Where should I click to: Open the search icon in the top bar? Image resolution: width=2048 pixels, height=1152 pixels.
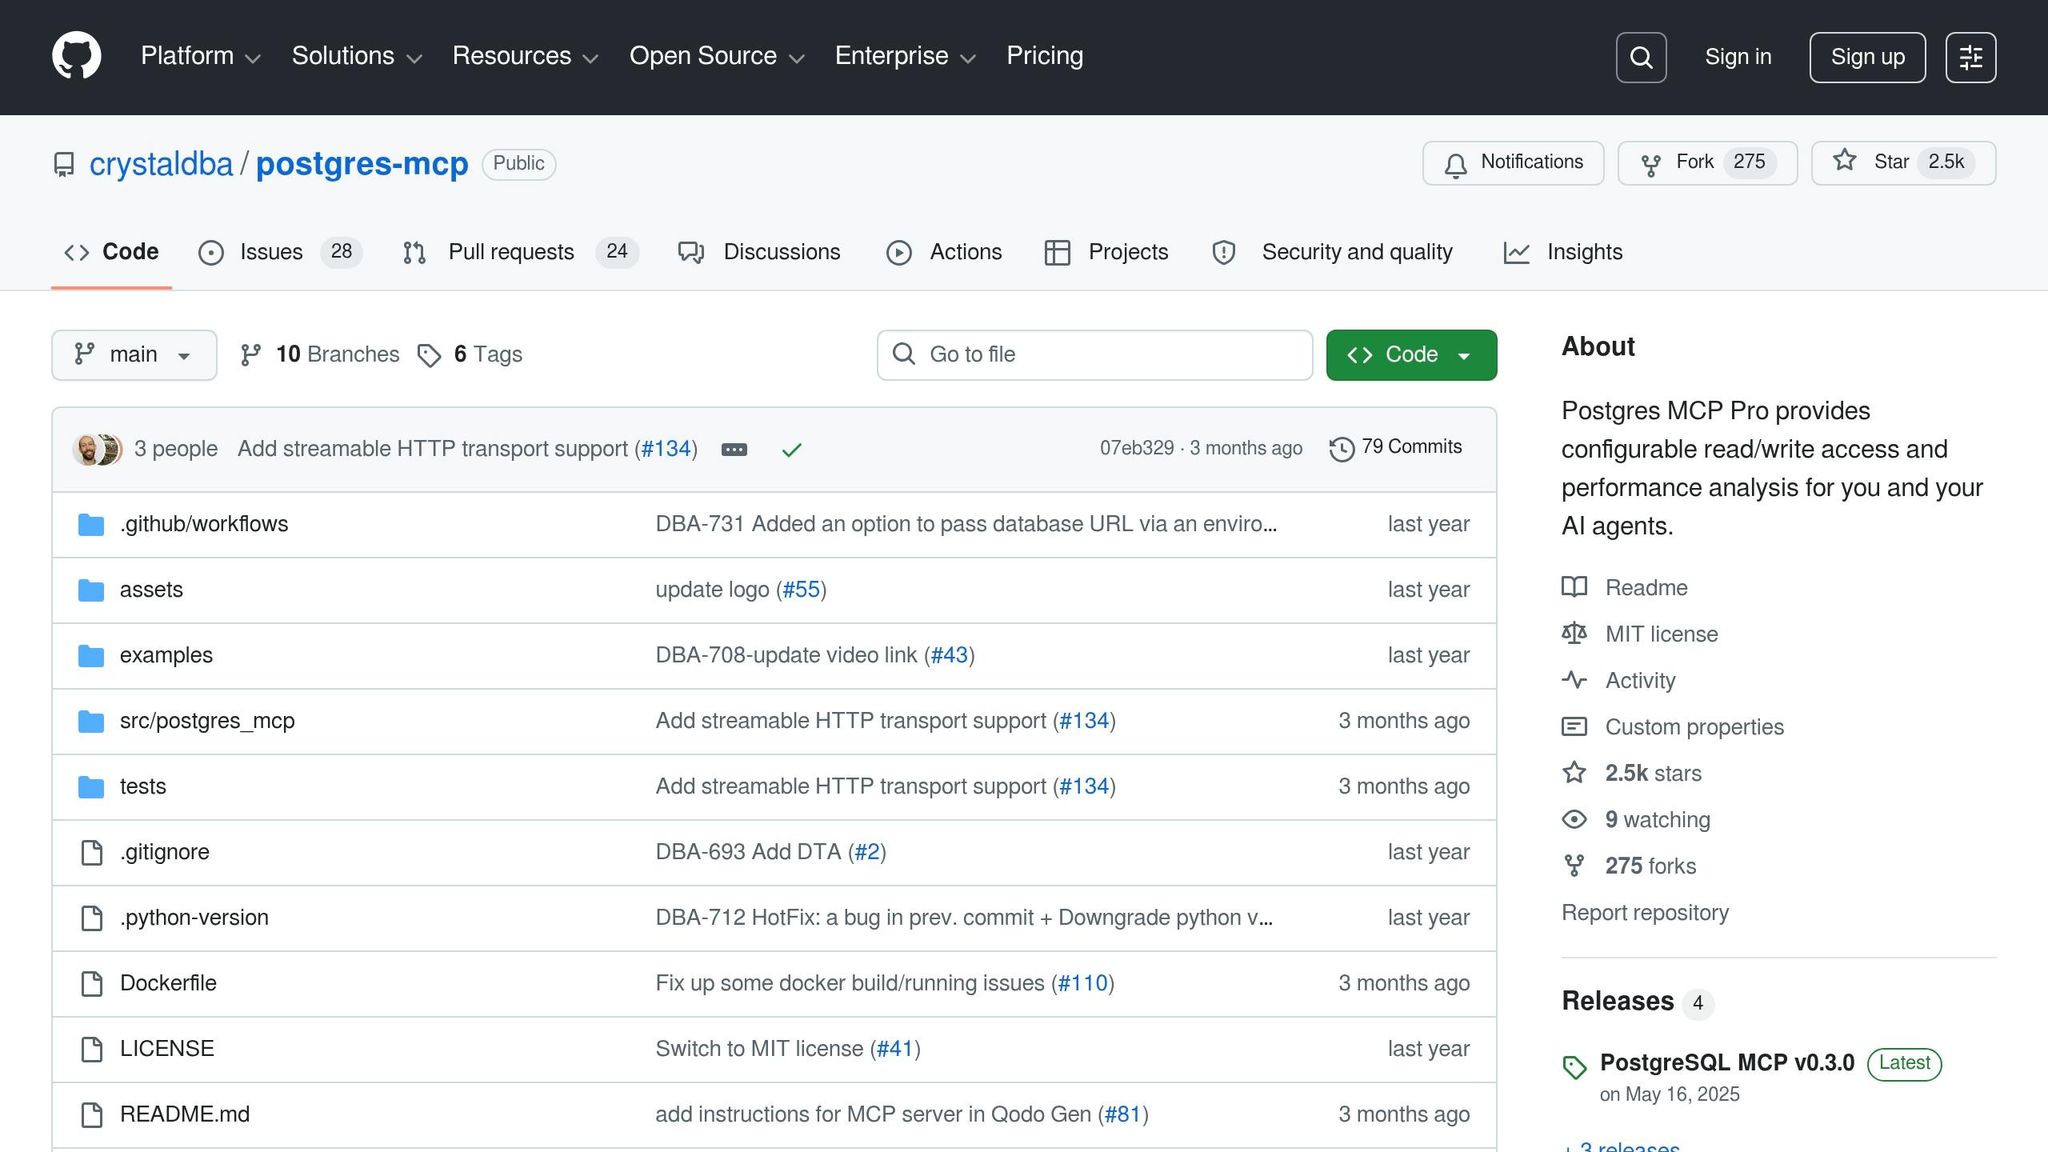click(x=1640, y=57)
